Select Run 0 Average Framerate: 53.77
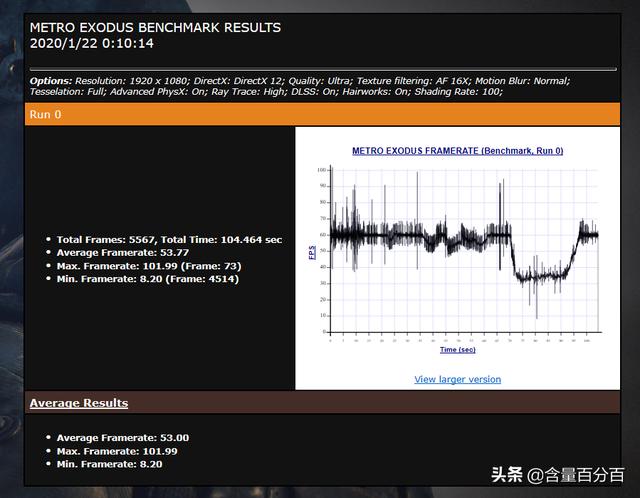Screen dimensions: 640x498 pyautogui.click(x=123, y=253)
